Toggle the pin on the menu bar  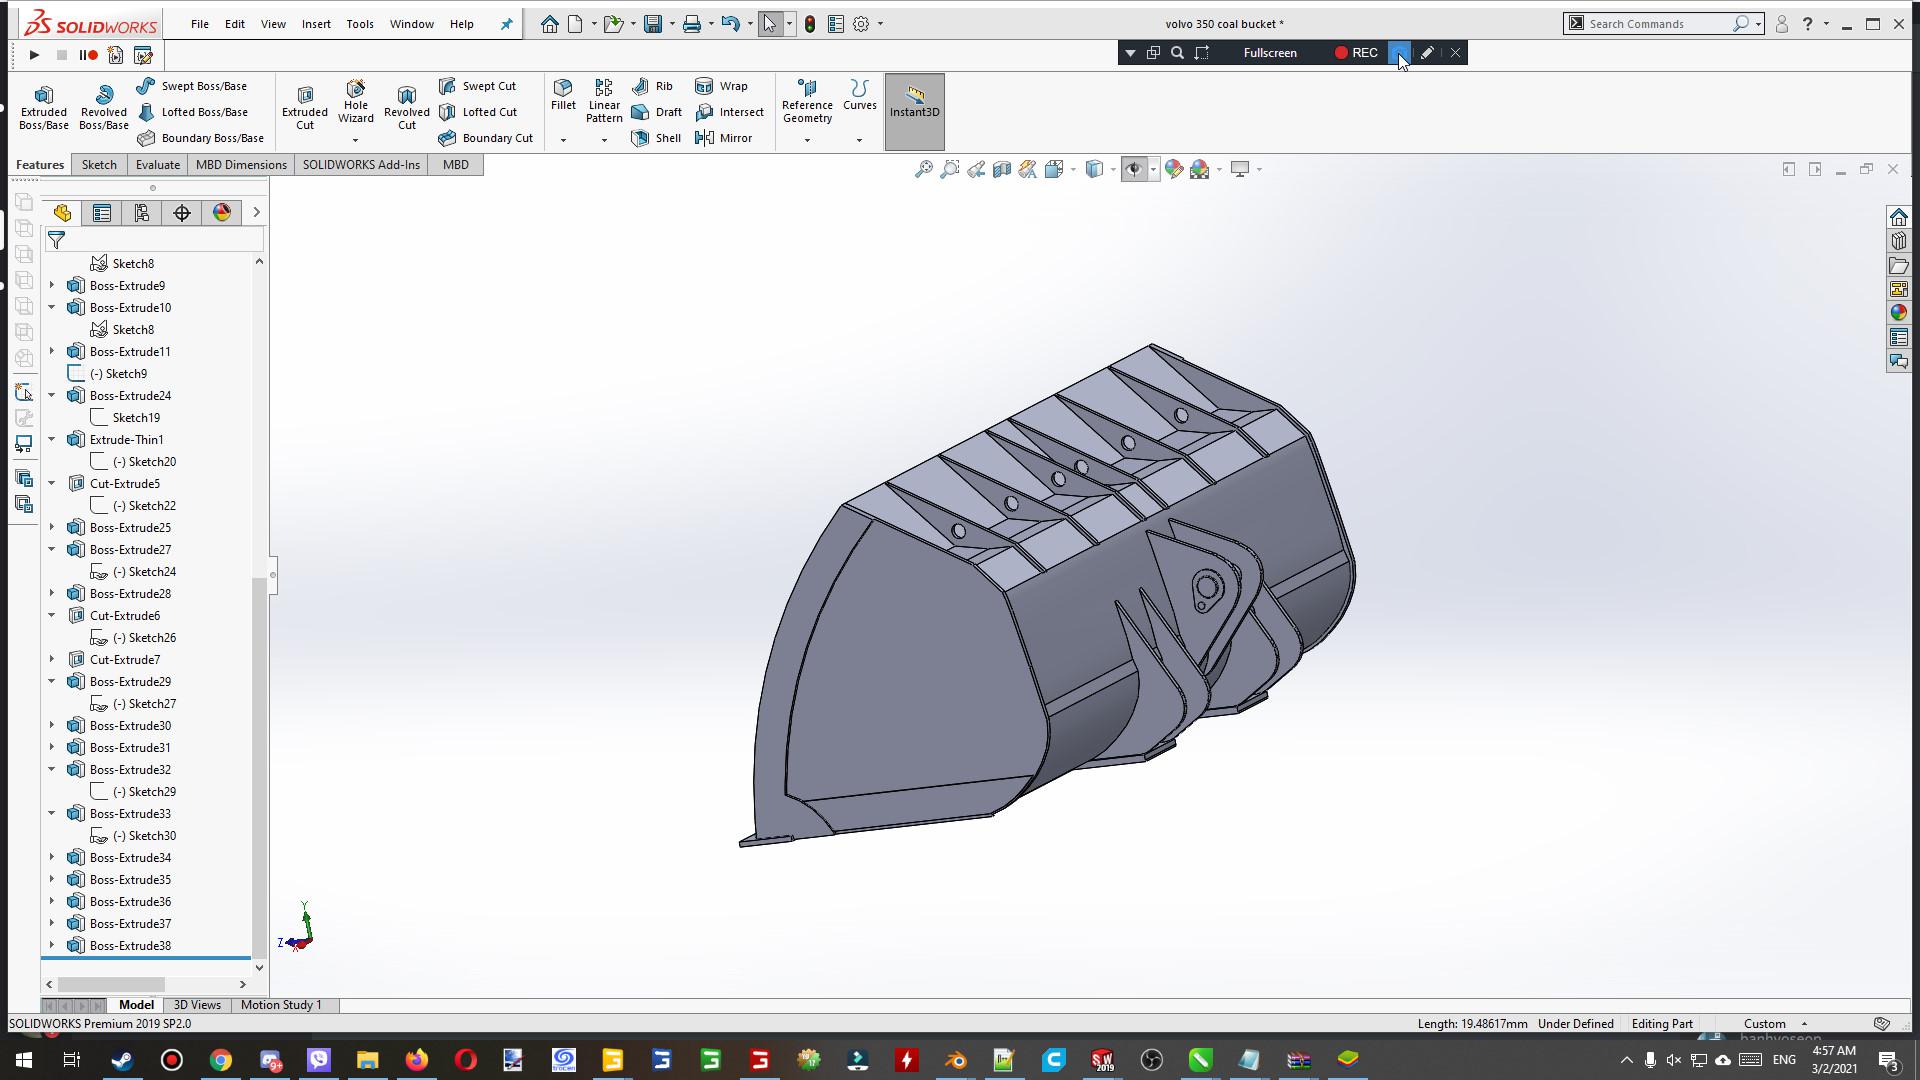pyautogui.click(x=506, y=24)
